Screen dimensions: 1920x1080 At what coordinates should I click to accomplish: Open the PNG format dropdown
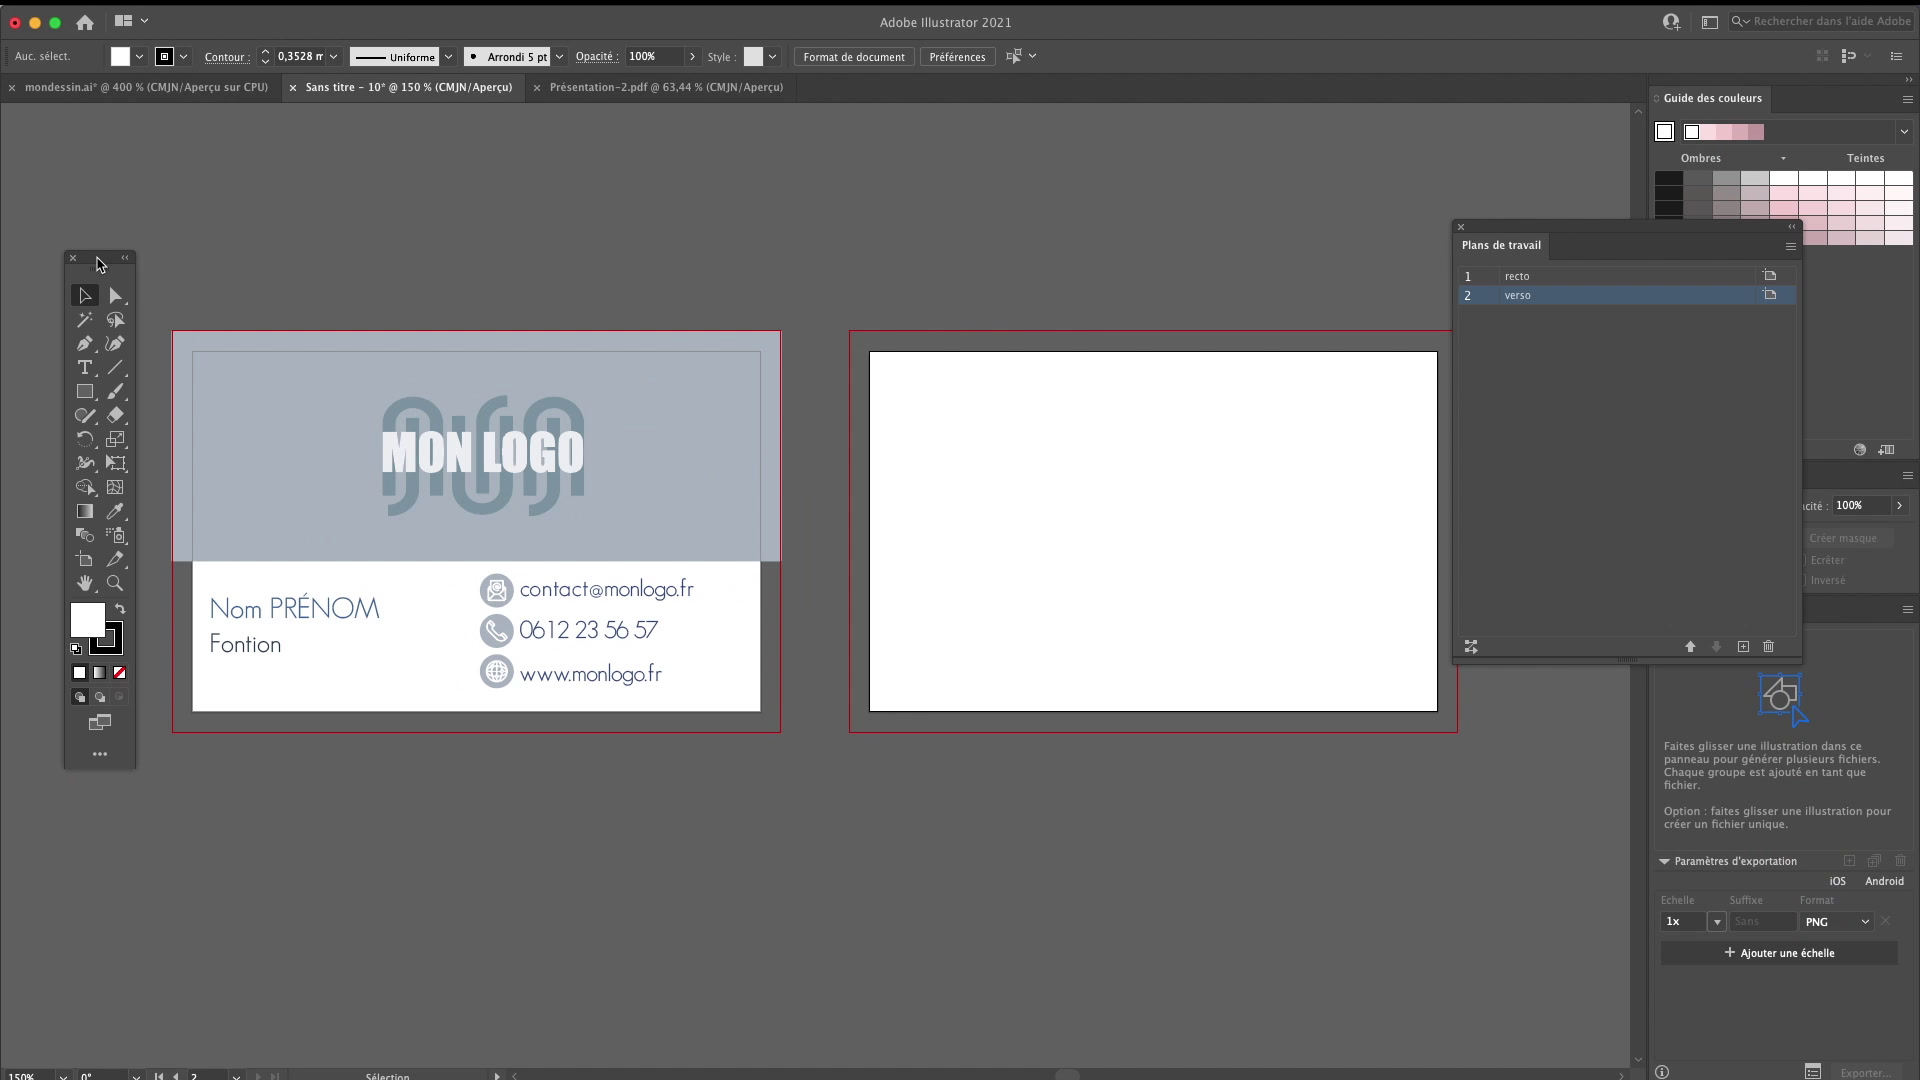tap(1837, 922)
